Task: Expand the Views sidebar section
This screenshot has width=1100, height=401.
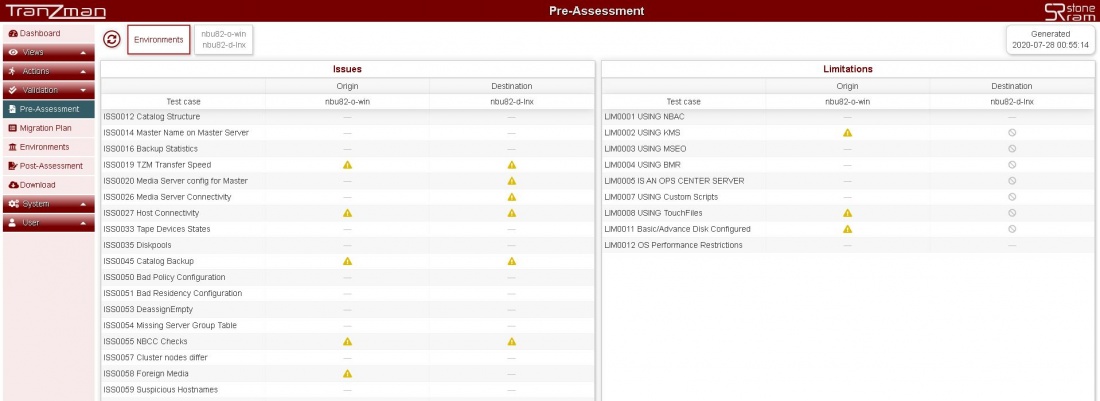Action: coord(48,52)
